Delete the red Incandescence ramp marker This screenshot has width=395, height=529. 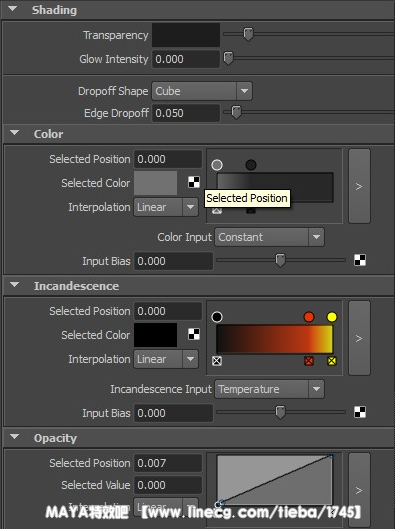[309, 361]
